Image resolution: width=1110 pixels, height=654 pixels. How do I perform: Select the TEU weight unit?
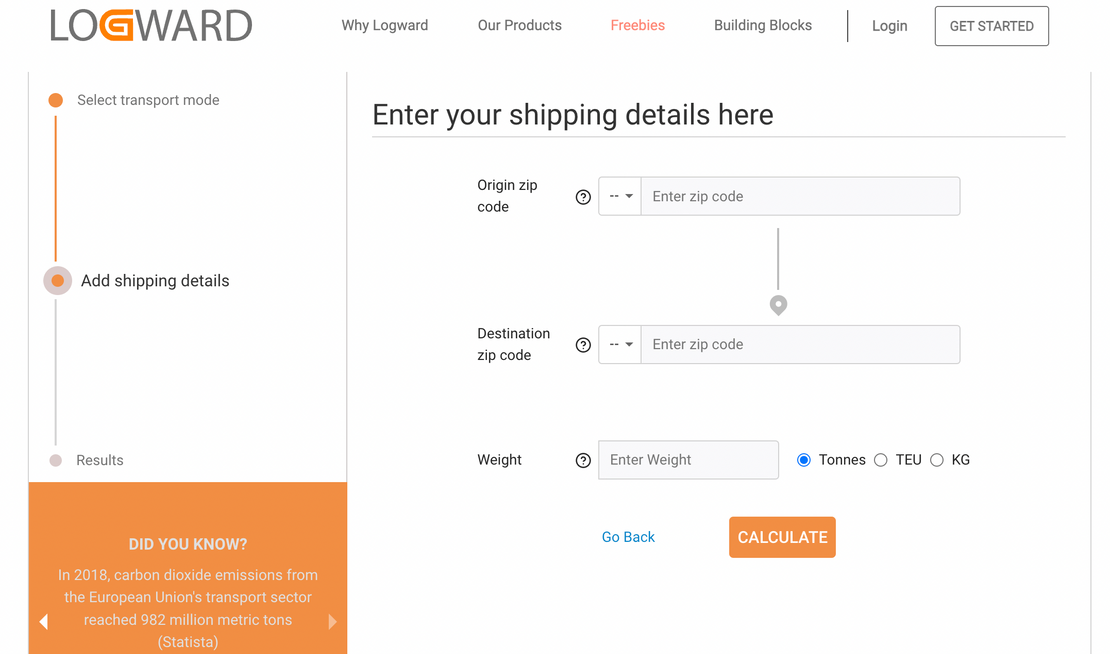coord(880,460)
